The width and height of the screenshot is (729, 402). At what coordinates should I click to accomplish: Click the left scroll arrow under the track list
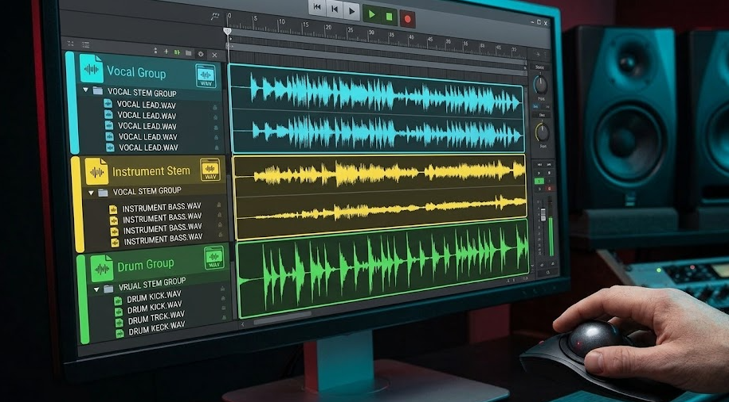(x=242, y=324)
